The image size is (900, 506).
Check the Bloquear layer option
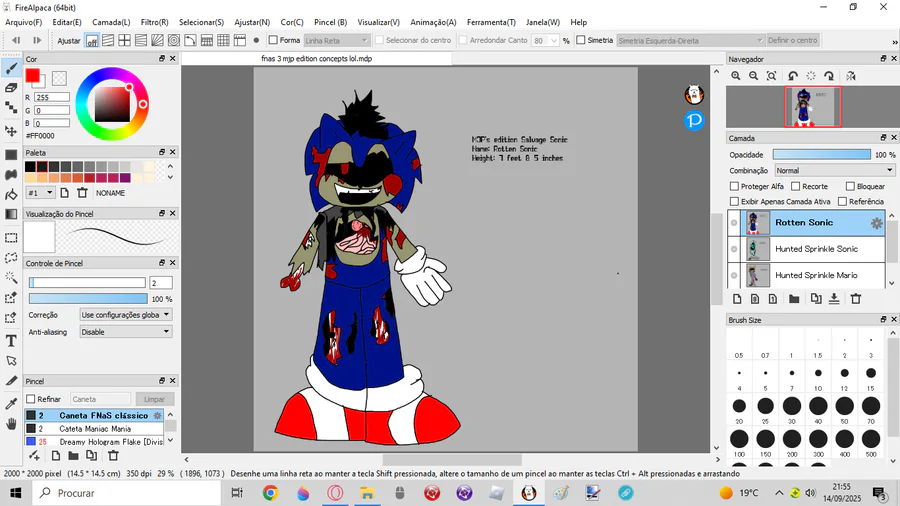[850, 186]
